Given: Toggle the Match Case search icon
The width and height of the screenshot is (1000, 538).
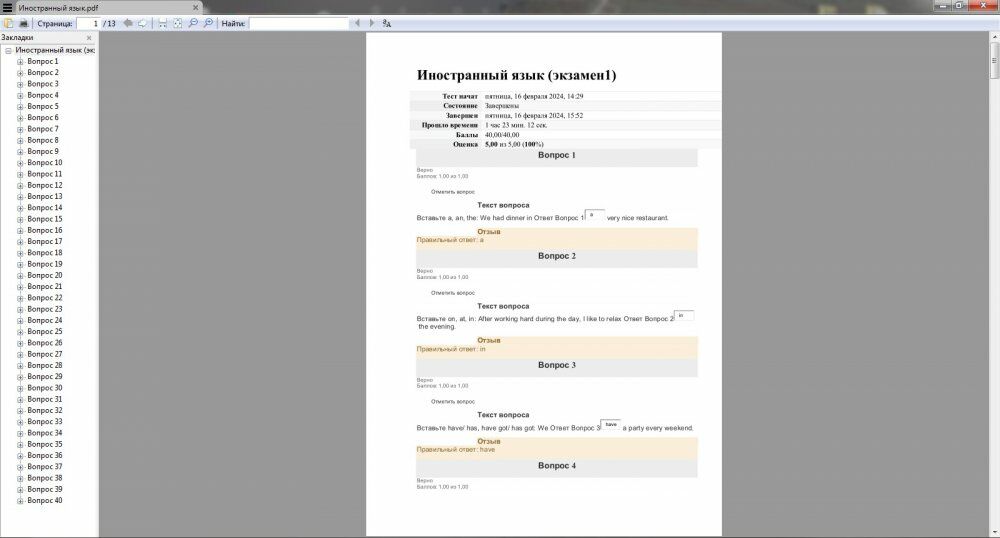Looking at the screenshot, I should click(386, 23).
